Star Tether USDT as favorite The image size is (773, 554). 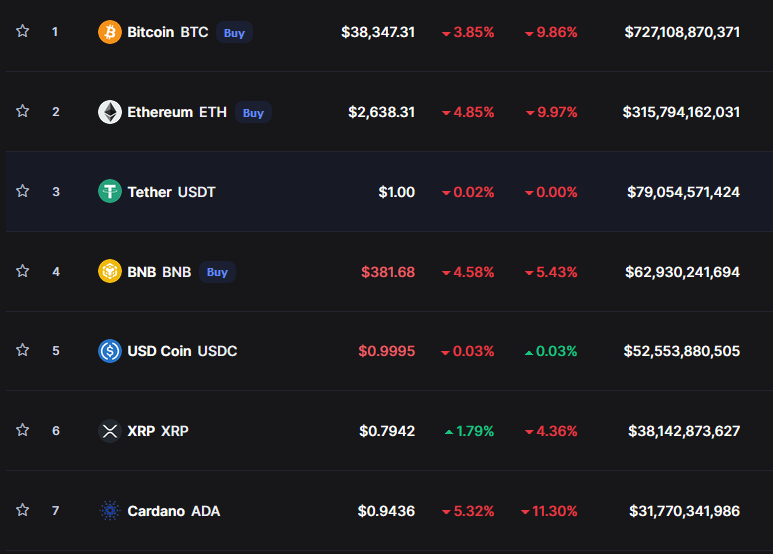click(x=22, y=191)
